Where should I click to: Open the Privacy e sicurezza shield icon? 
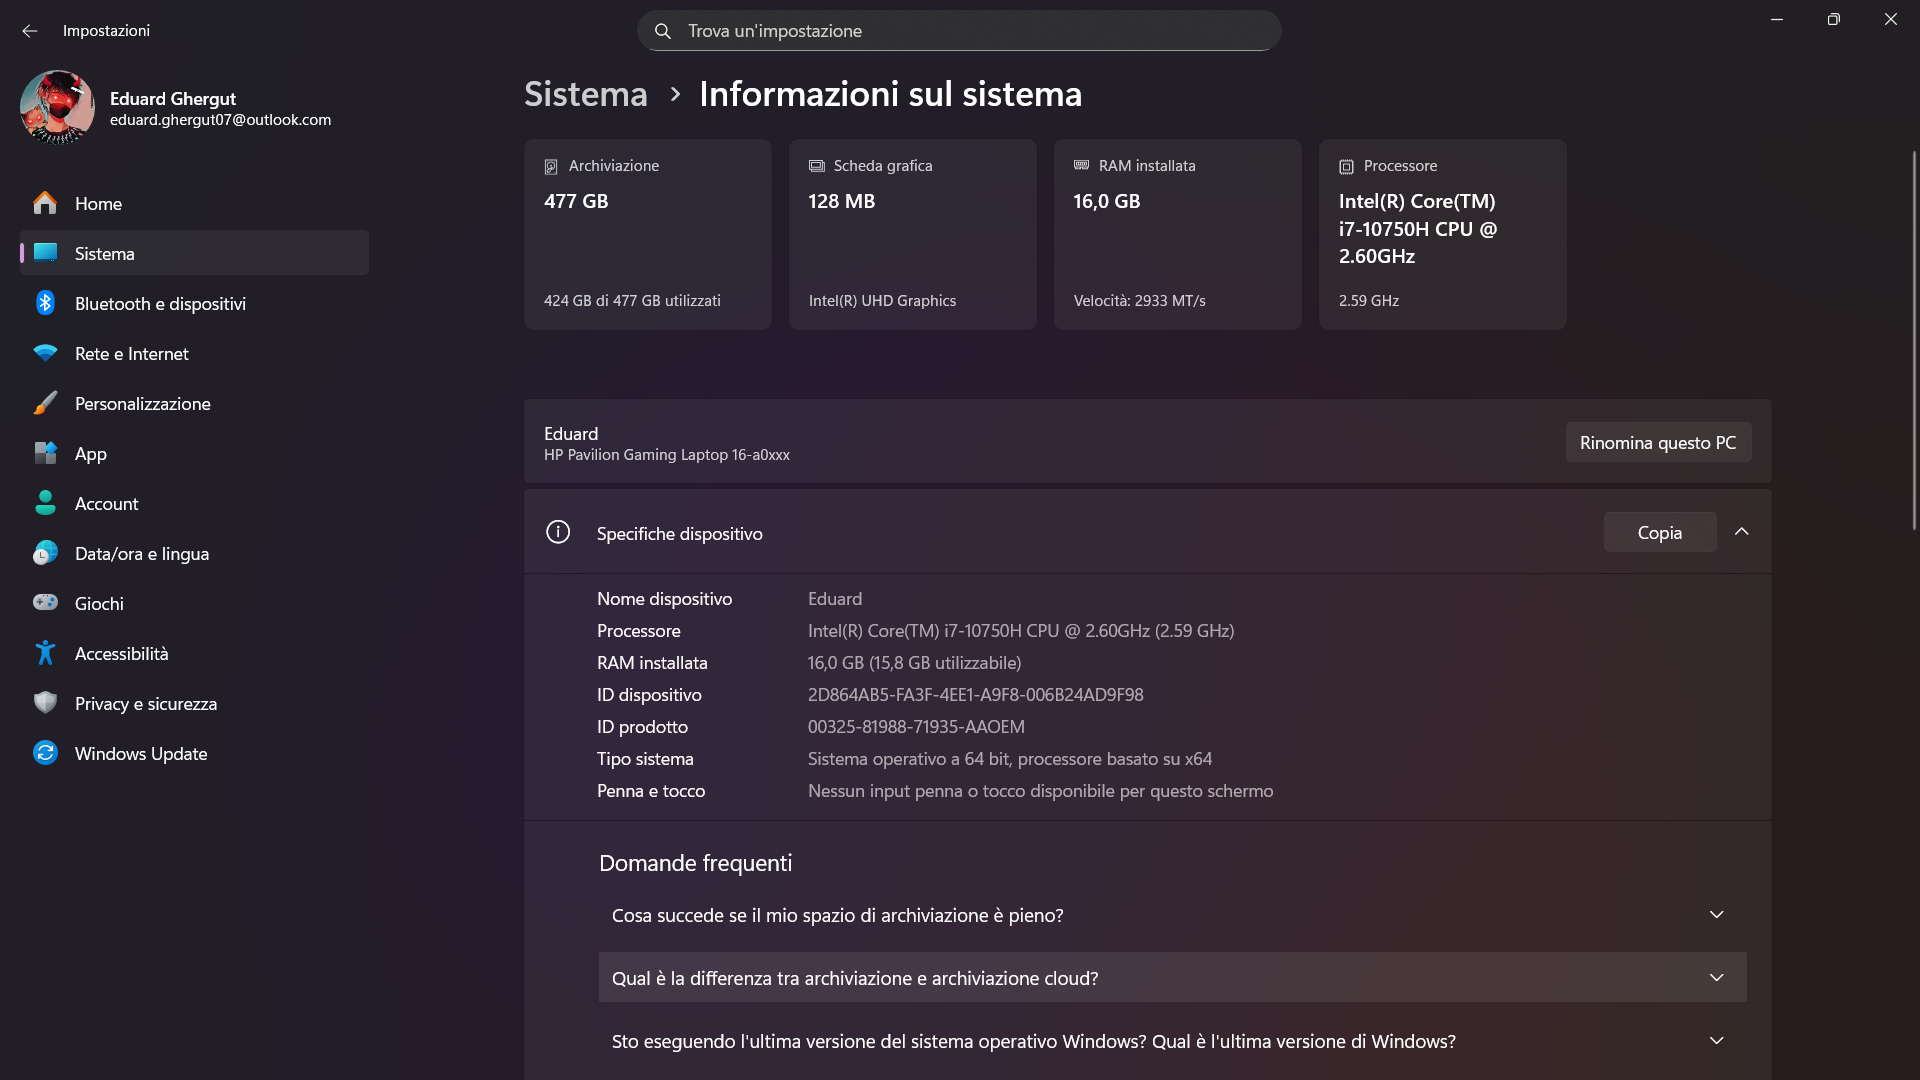pos(45,702)
